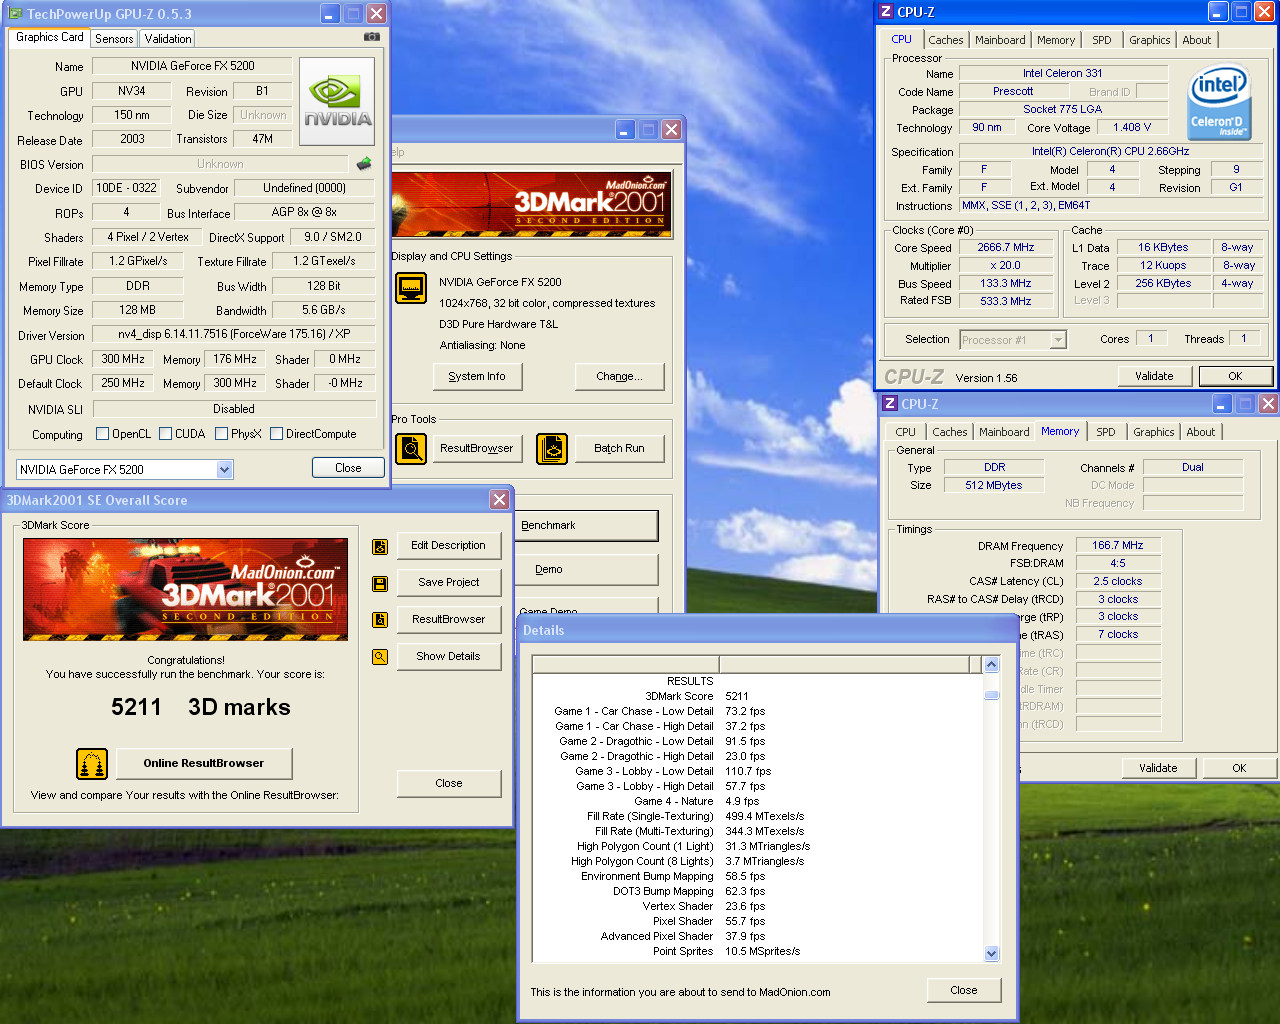Viewport: 1280px width, 1024px height.
Task: Click the Batch Run button
Action: (619, 449)
